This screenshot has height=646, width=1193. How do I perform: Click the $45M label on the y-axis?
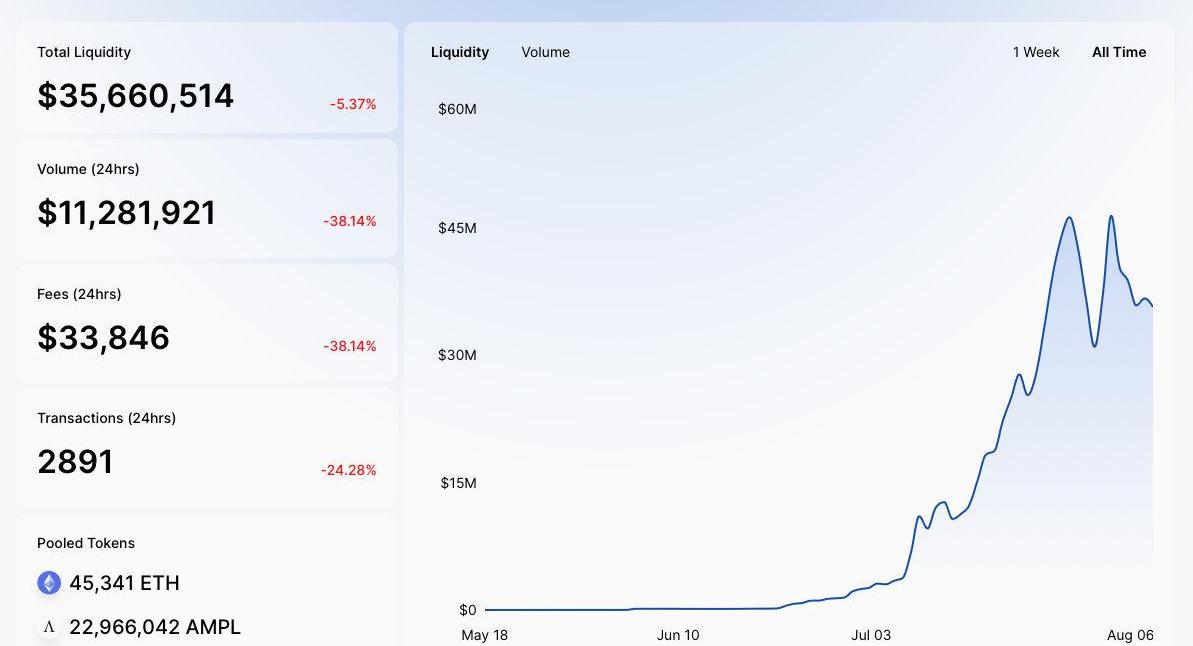coord(457,228)
